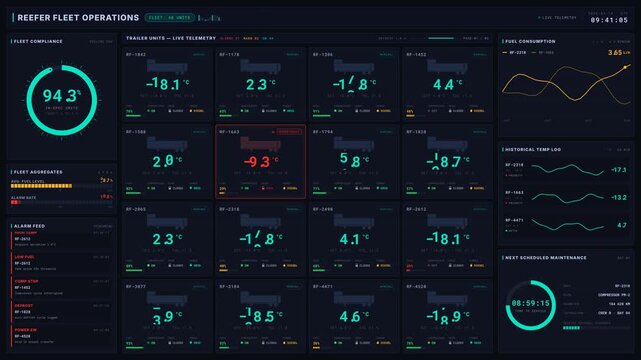Click the red alarm badge on the RF-1663 card
The width and height of the screenshot is (641, 360).
coord(289,132)
